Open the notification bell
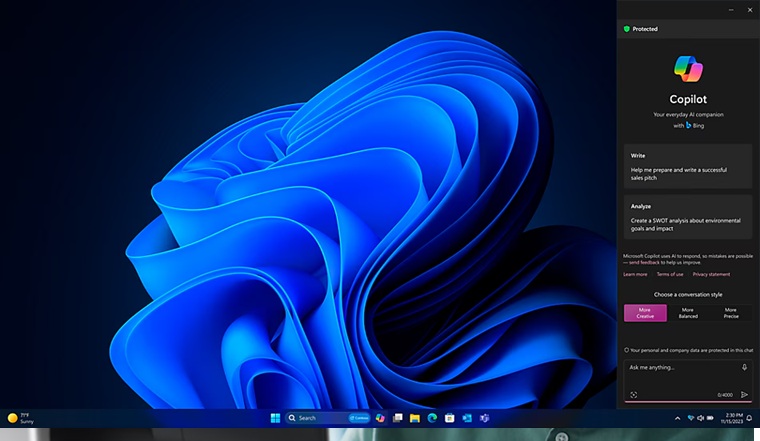 (749, 418)
